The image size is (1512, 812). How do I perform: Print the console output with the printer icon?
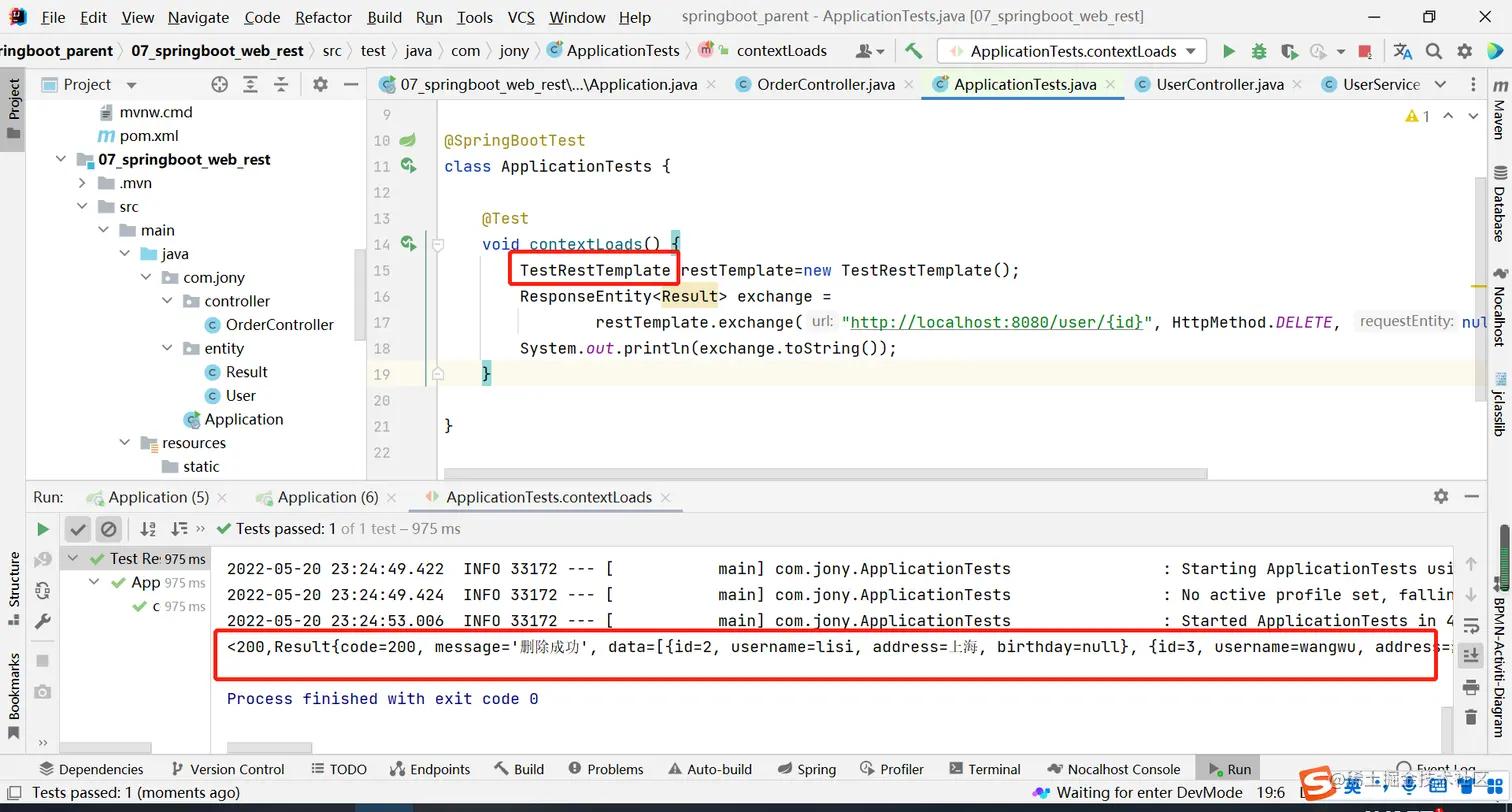click(x=1471, y=686)
